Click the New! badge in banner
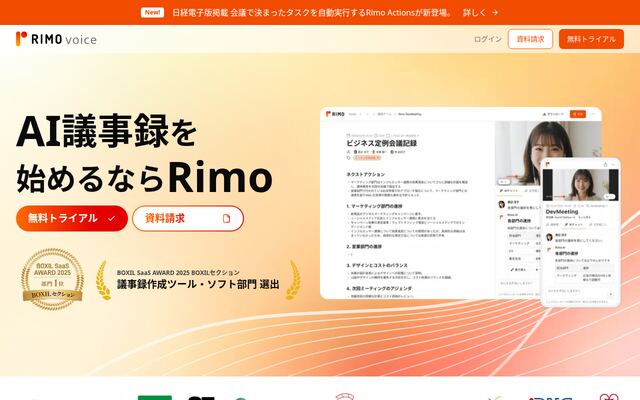 [x=152, y=13]
